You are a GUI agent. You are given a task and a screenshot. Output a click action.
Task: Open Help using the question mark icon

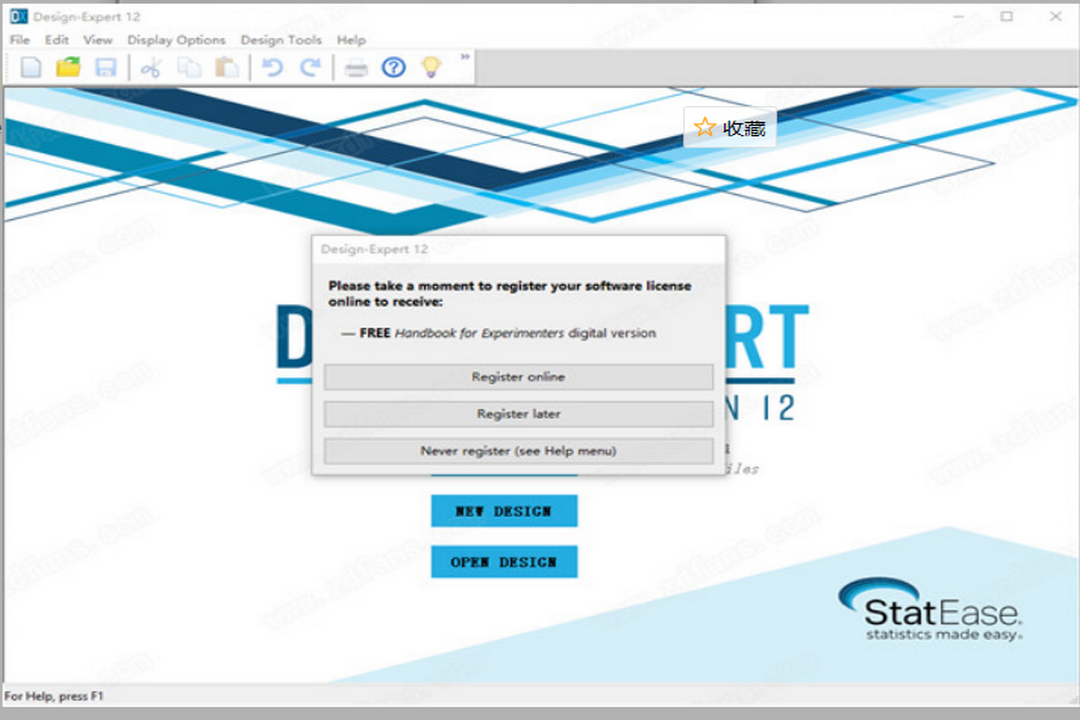click(x=393, y=66)
